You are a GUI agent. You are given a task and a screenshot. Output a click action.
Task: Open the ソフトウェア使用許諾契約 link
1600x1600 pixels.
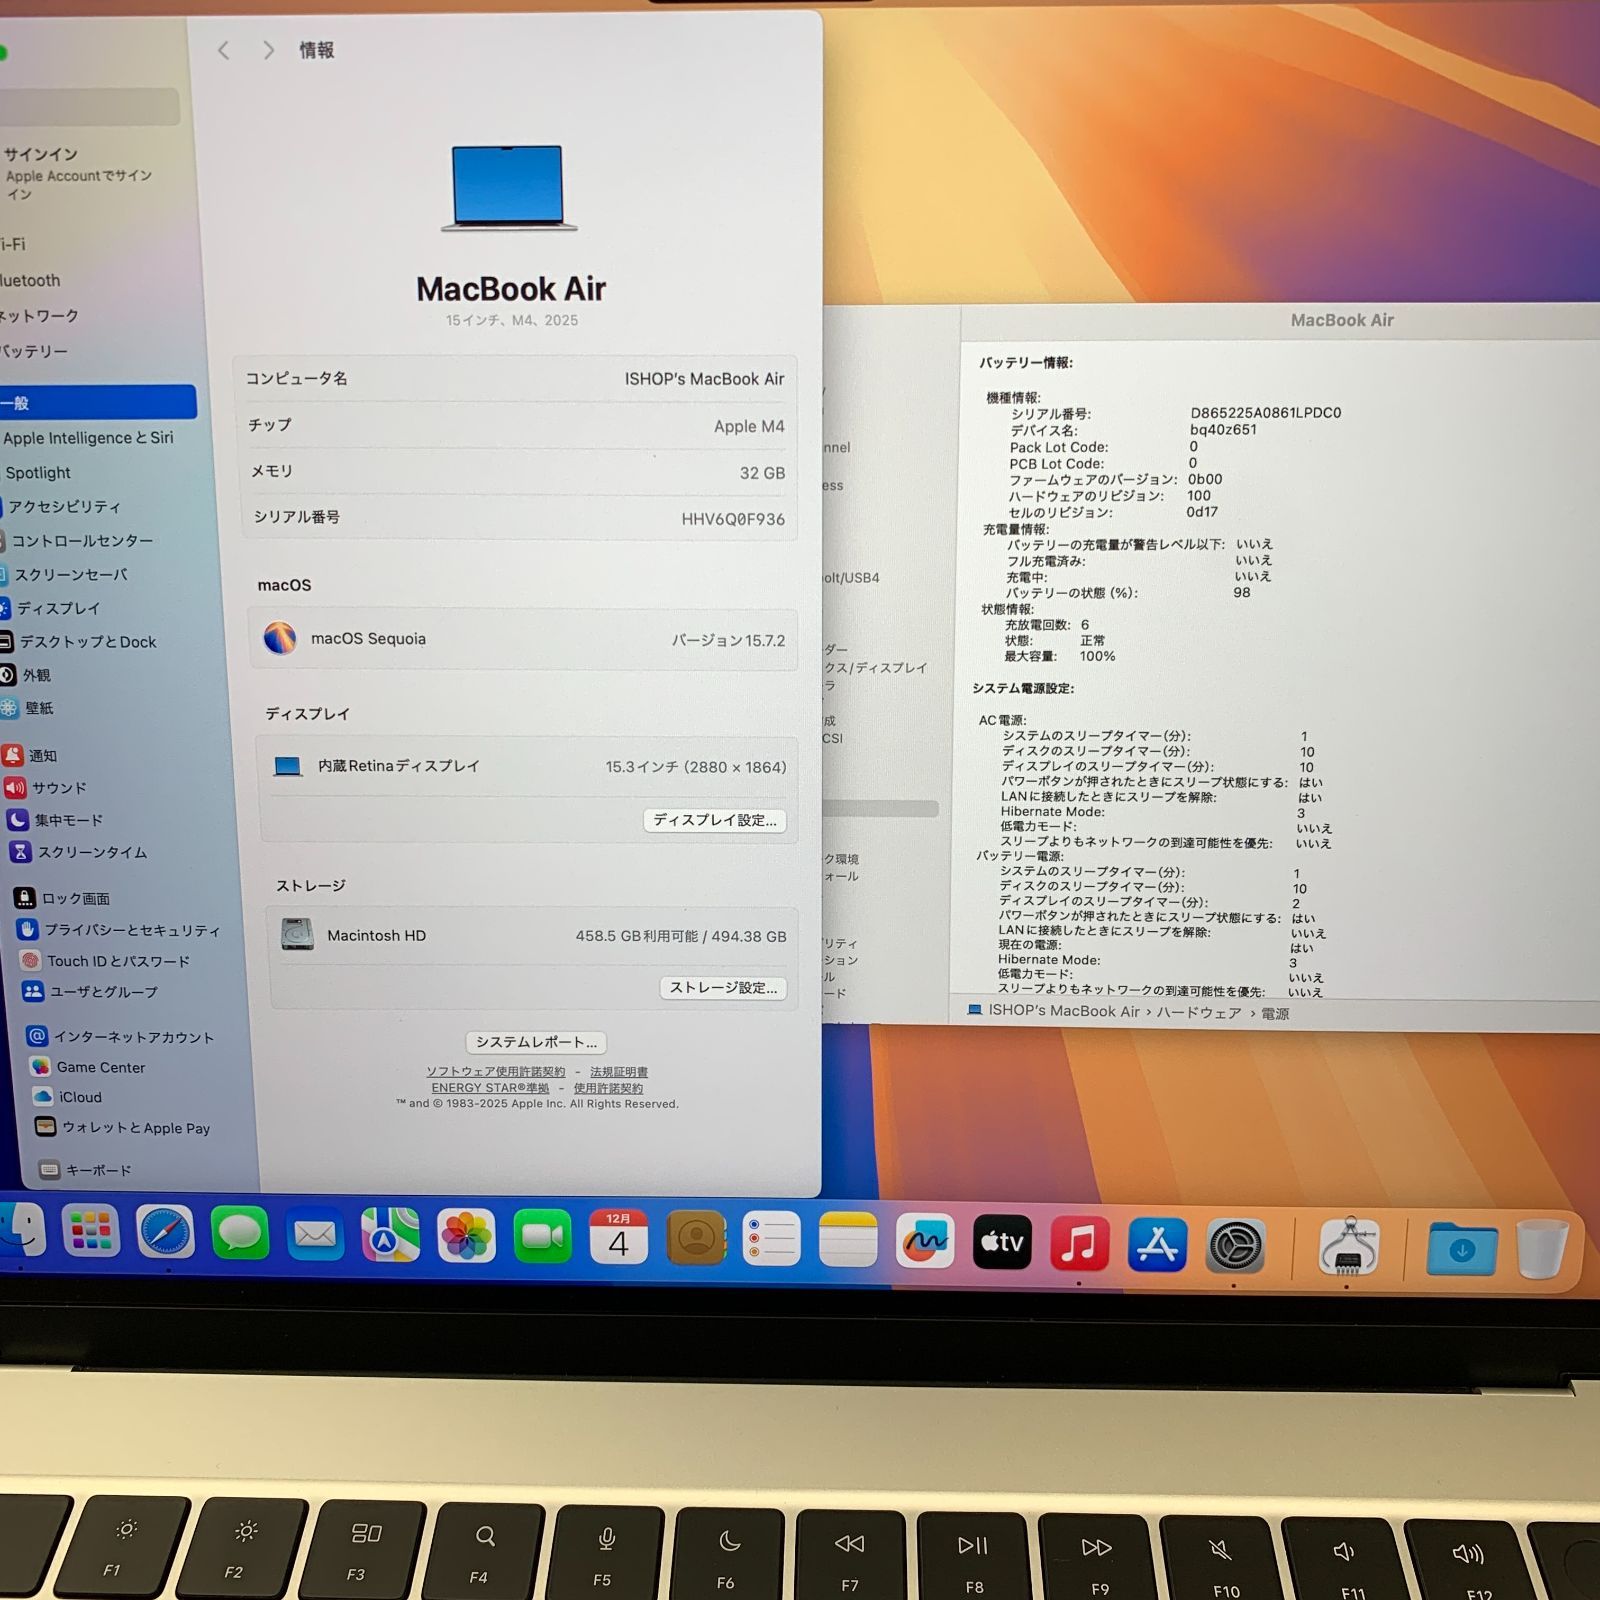[495, 1071]
